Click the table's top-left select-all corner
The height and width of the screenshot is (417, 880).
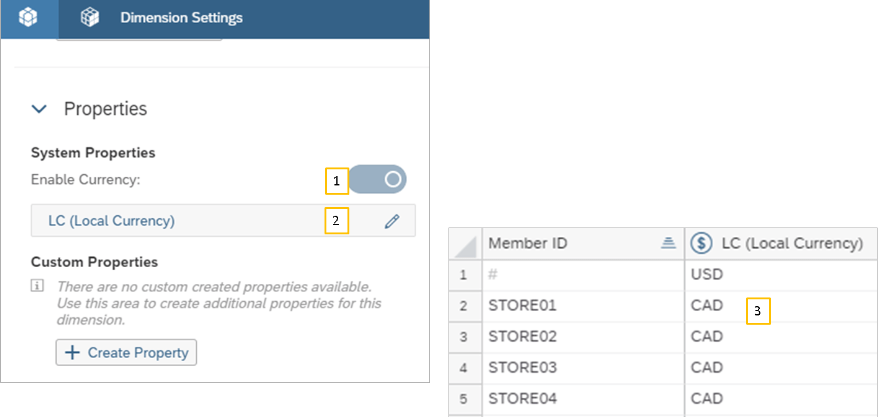[x=463, y=243]
